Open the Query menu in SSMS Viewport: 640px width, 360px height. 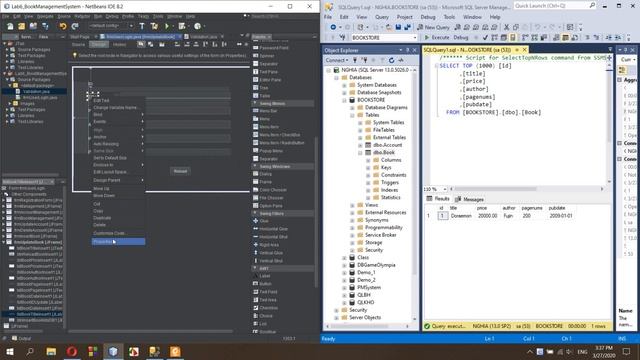(x=382, y=17)
